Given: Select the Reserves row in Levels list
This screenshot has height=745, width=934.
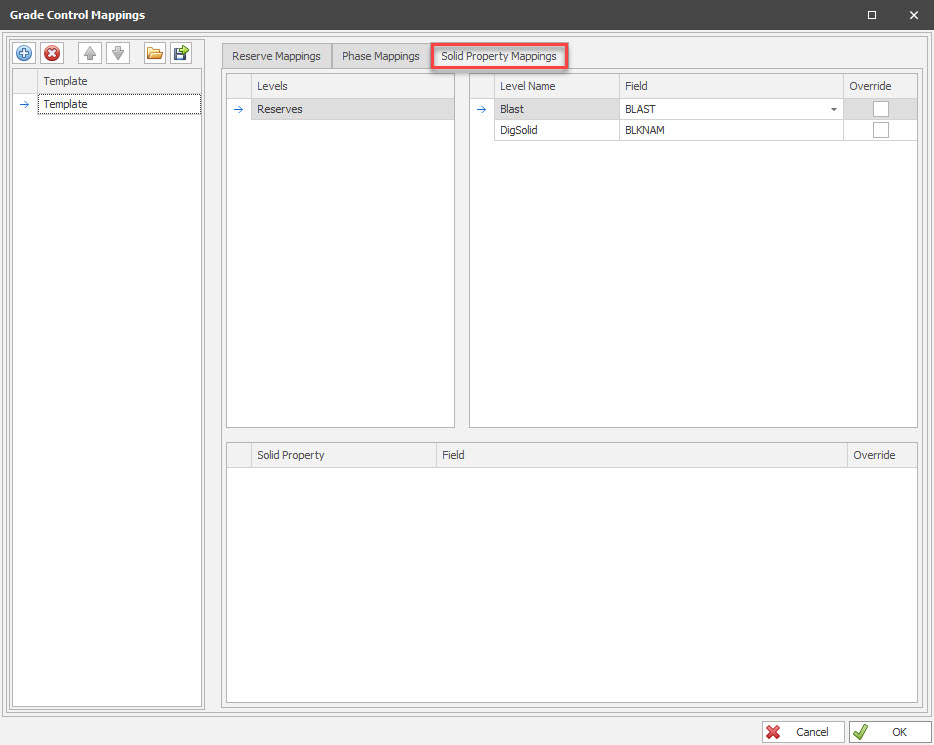Looking at the screenshot, I should coord(351,109).
